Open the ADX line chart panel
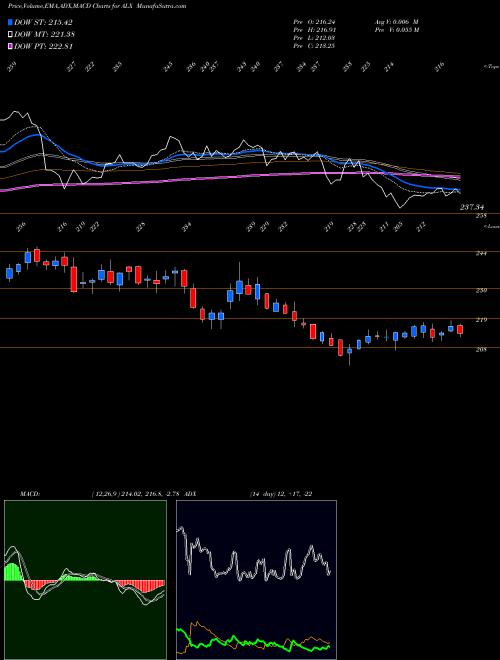The image size is (500, 660). 256,580
